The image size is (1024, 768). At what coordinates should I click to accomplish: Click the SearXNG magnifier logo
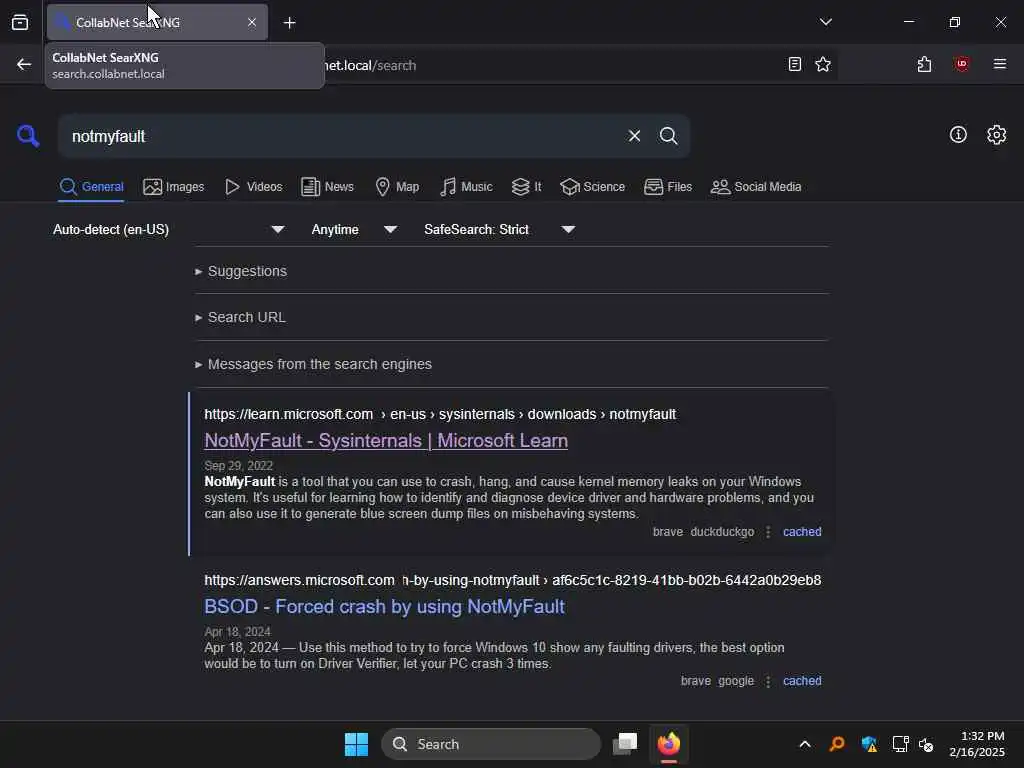coord(27,136)
